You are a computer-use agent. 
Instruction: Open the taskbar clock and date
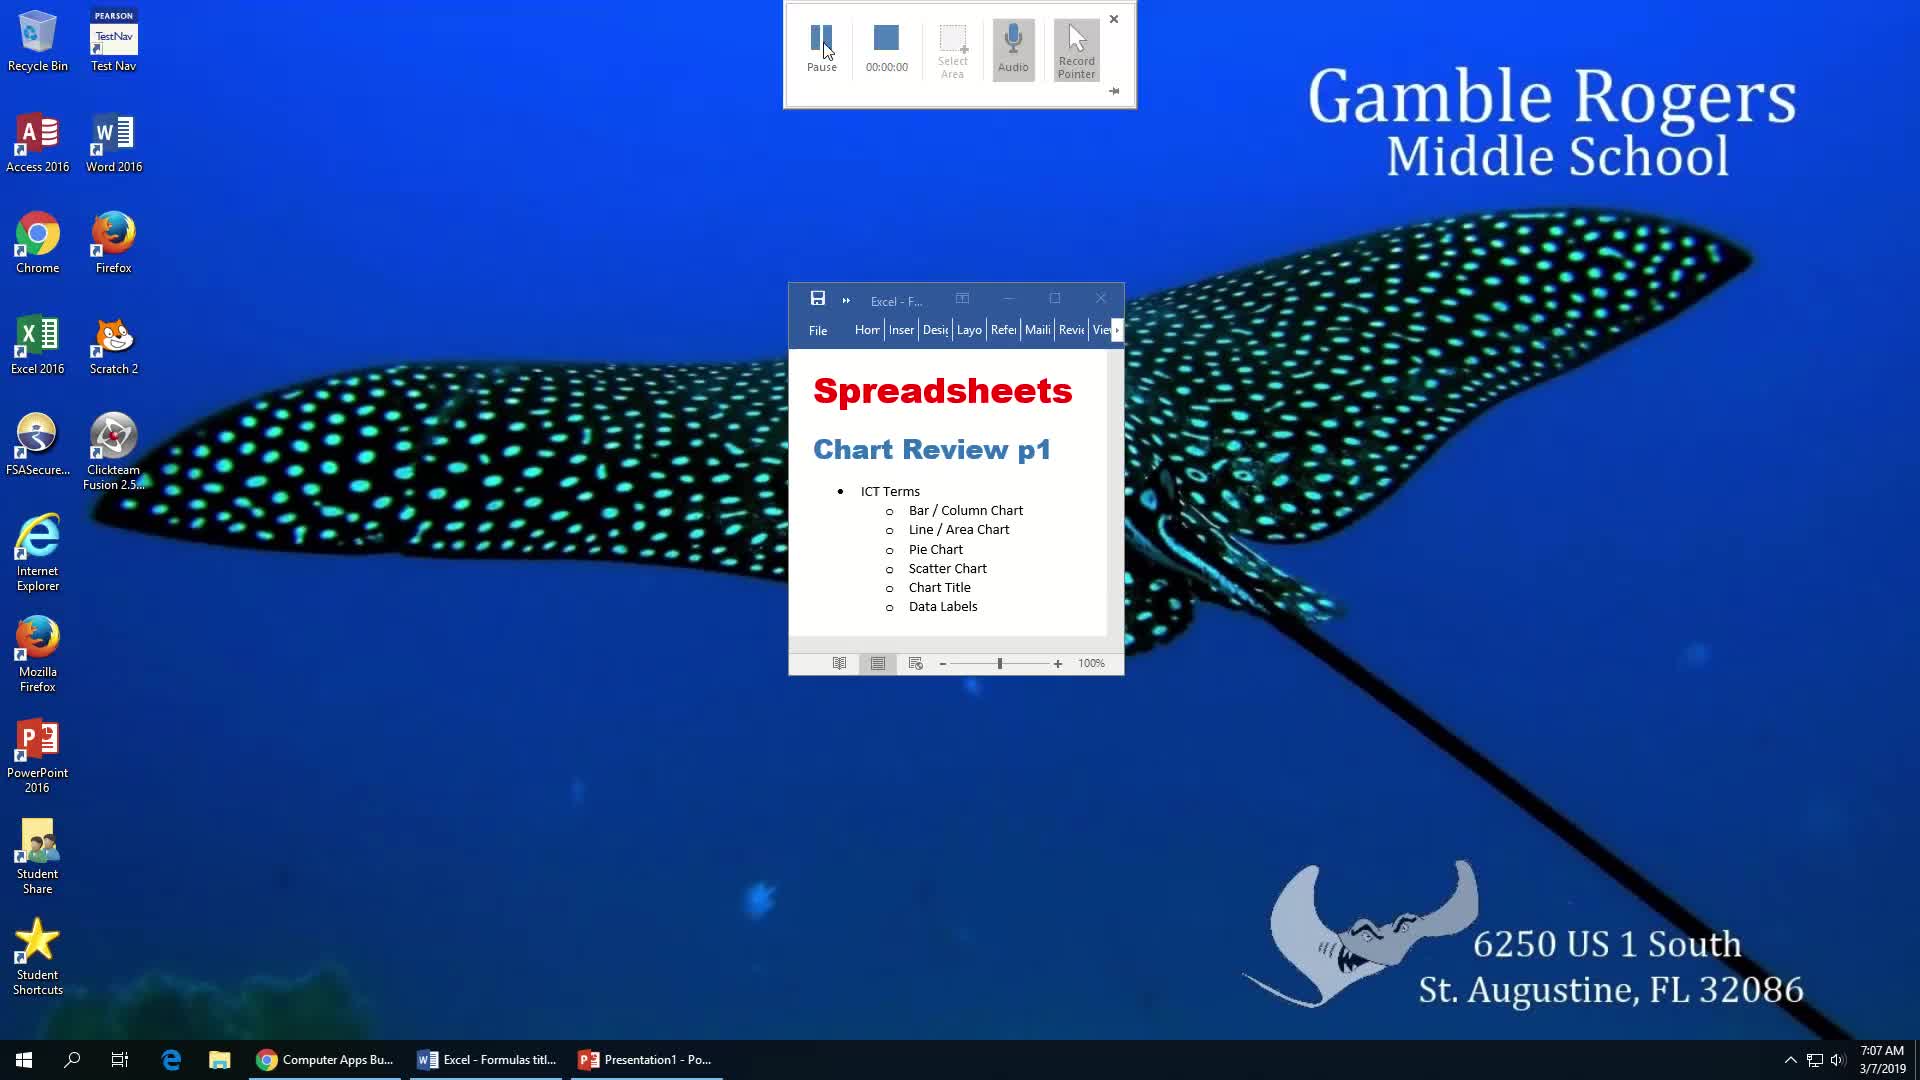click(x=1882, y=1060)
